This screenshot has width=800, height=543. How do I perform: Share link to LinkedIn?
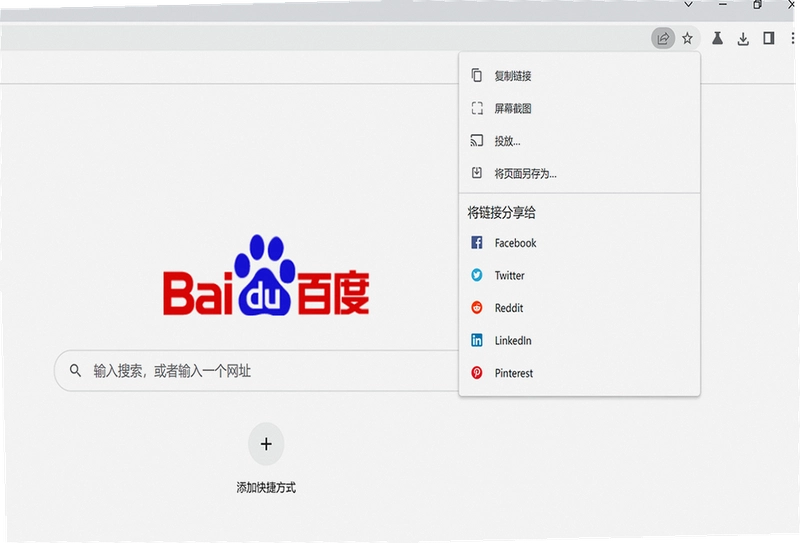click(580, 341)
